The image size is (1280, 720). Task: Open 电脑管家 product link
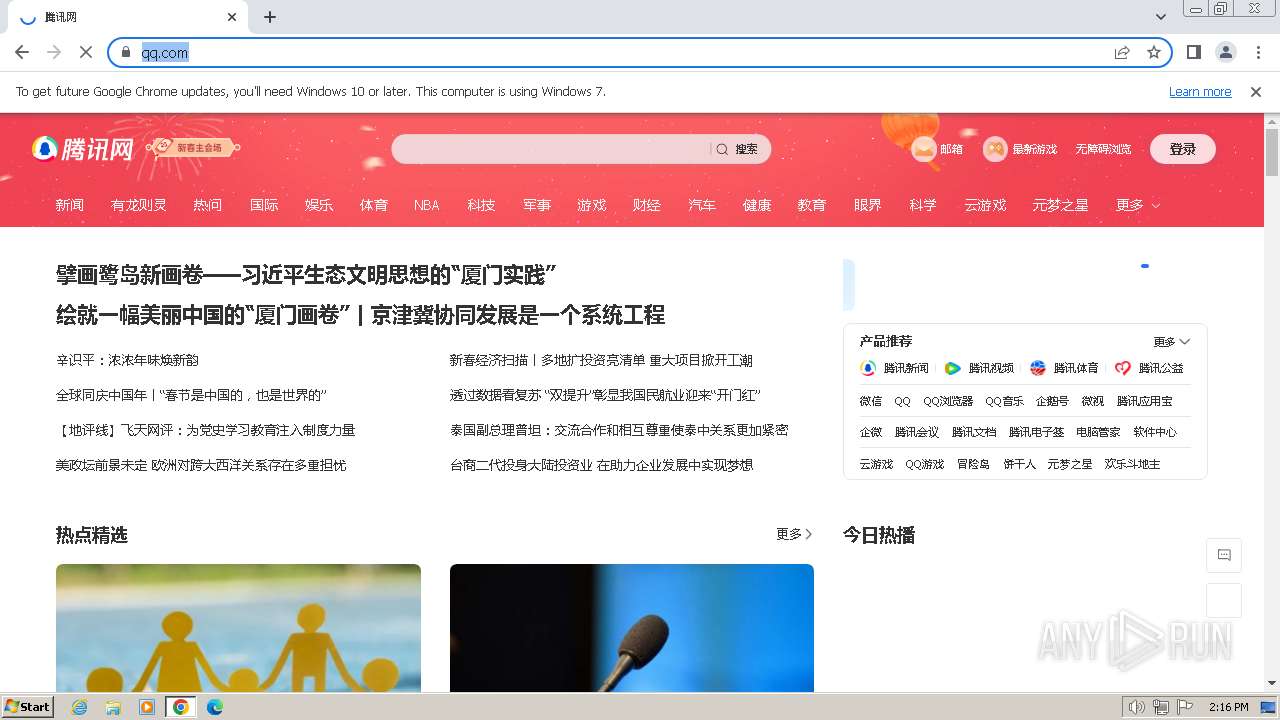tap(1098, 432)
